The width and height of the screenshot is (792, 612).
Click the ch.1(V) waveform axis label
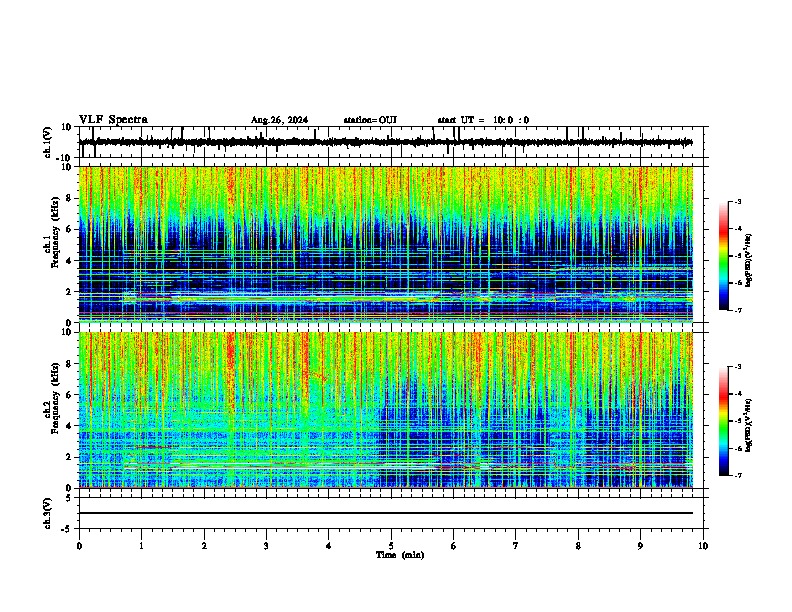(x=48, y=142)
